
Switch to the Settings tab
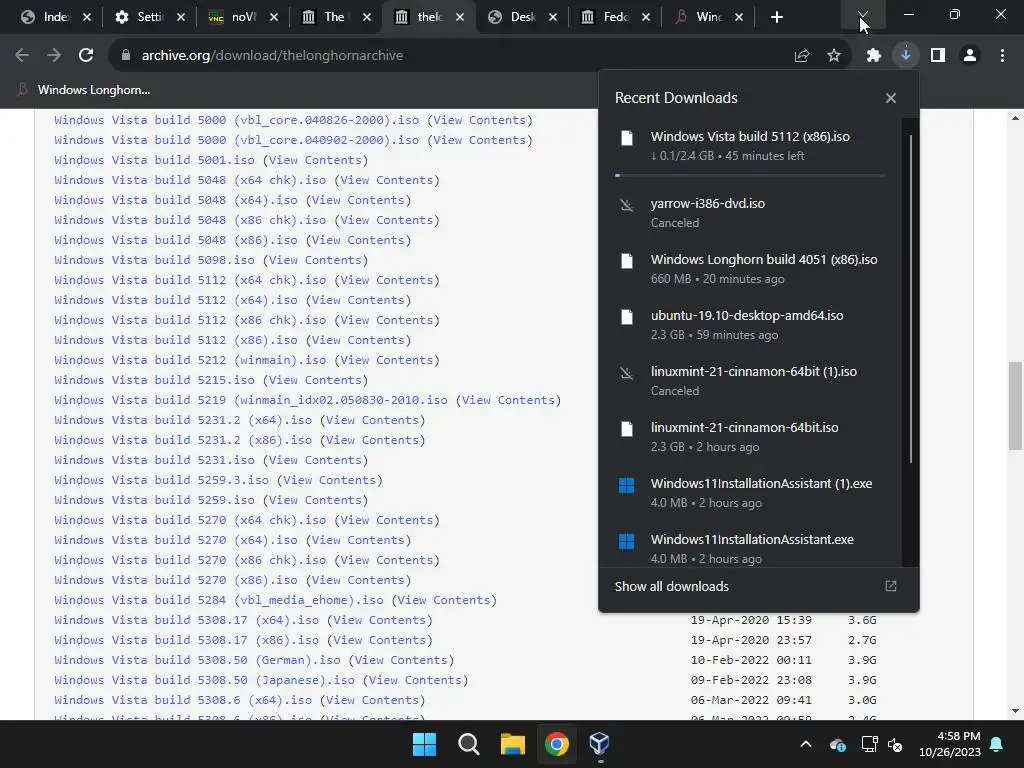pos(140,17)
